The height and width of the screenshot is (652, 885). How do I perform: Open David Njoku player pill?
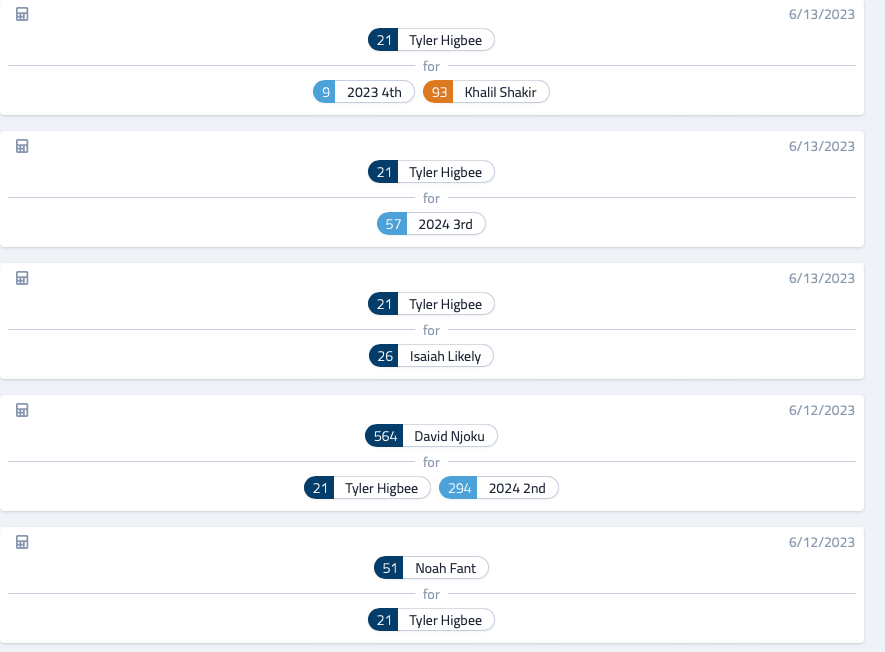tap(431, 436)
